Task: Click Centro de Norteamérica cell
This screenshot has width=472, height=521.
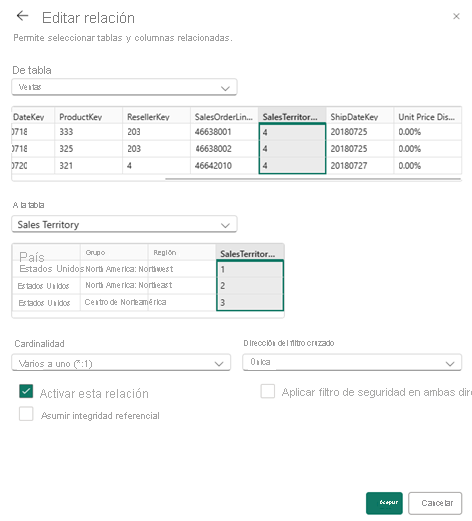Action: (125, 302)
